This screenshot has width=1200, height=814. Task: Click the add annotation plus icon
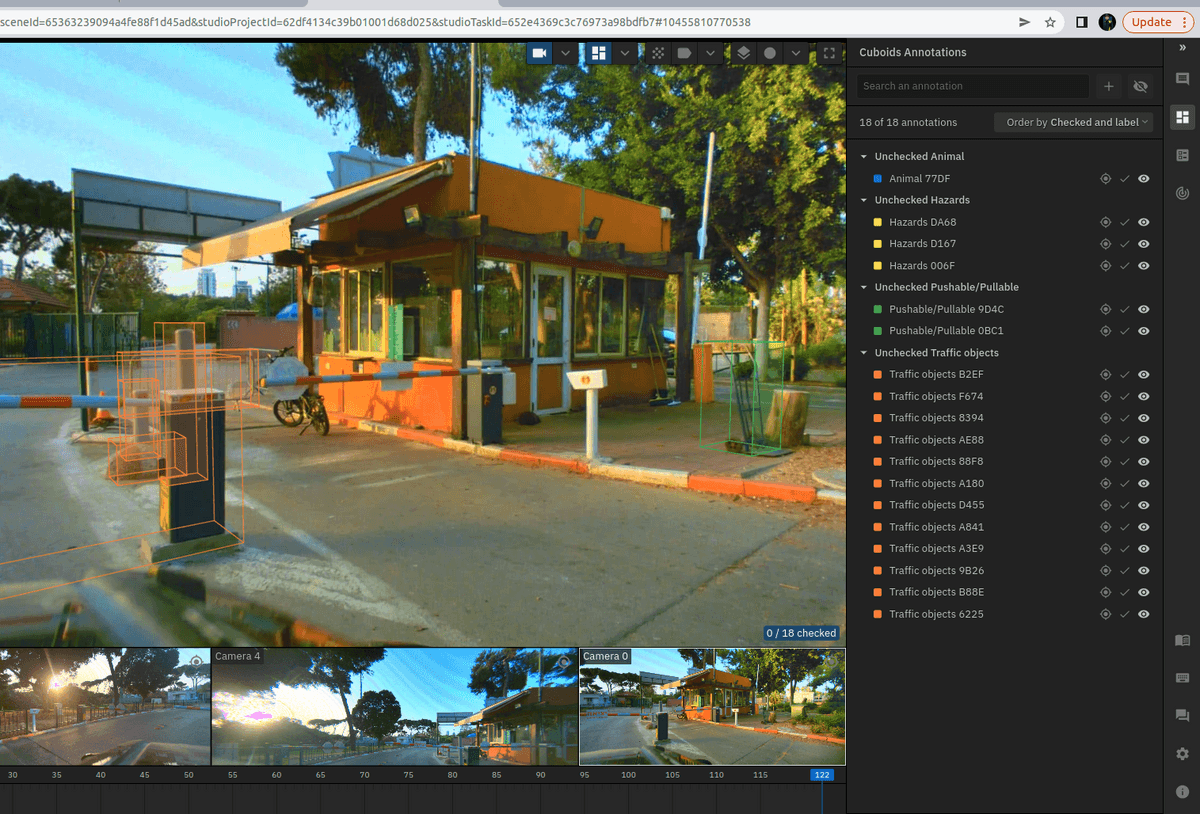pyautogui.click(x=1109, y=86)
